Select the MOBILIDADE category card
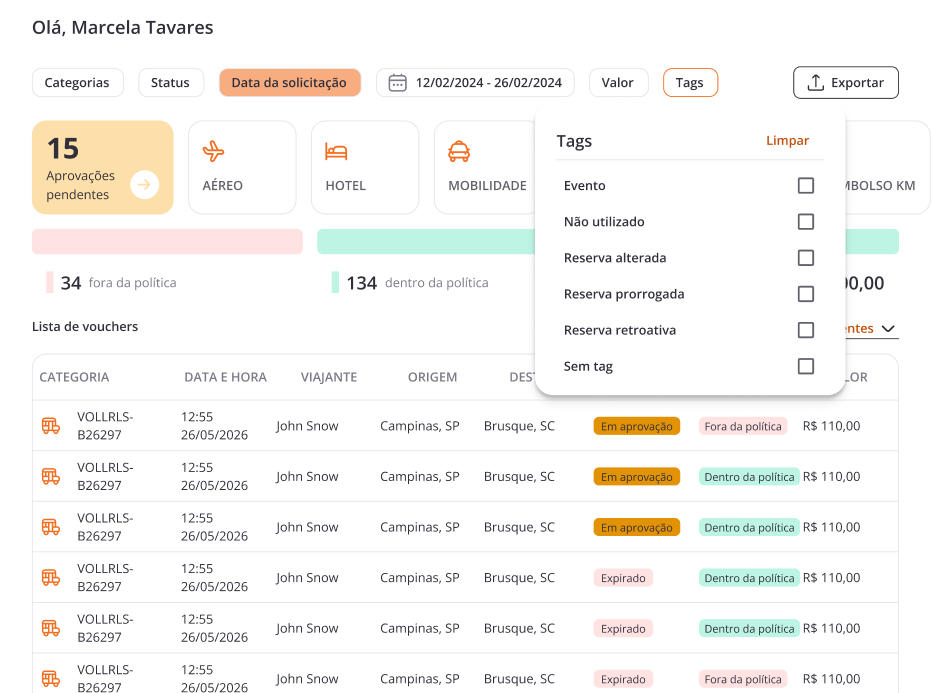932x693 pixels. click(x=486, y=167)
